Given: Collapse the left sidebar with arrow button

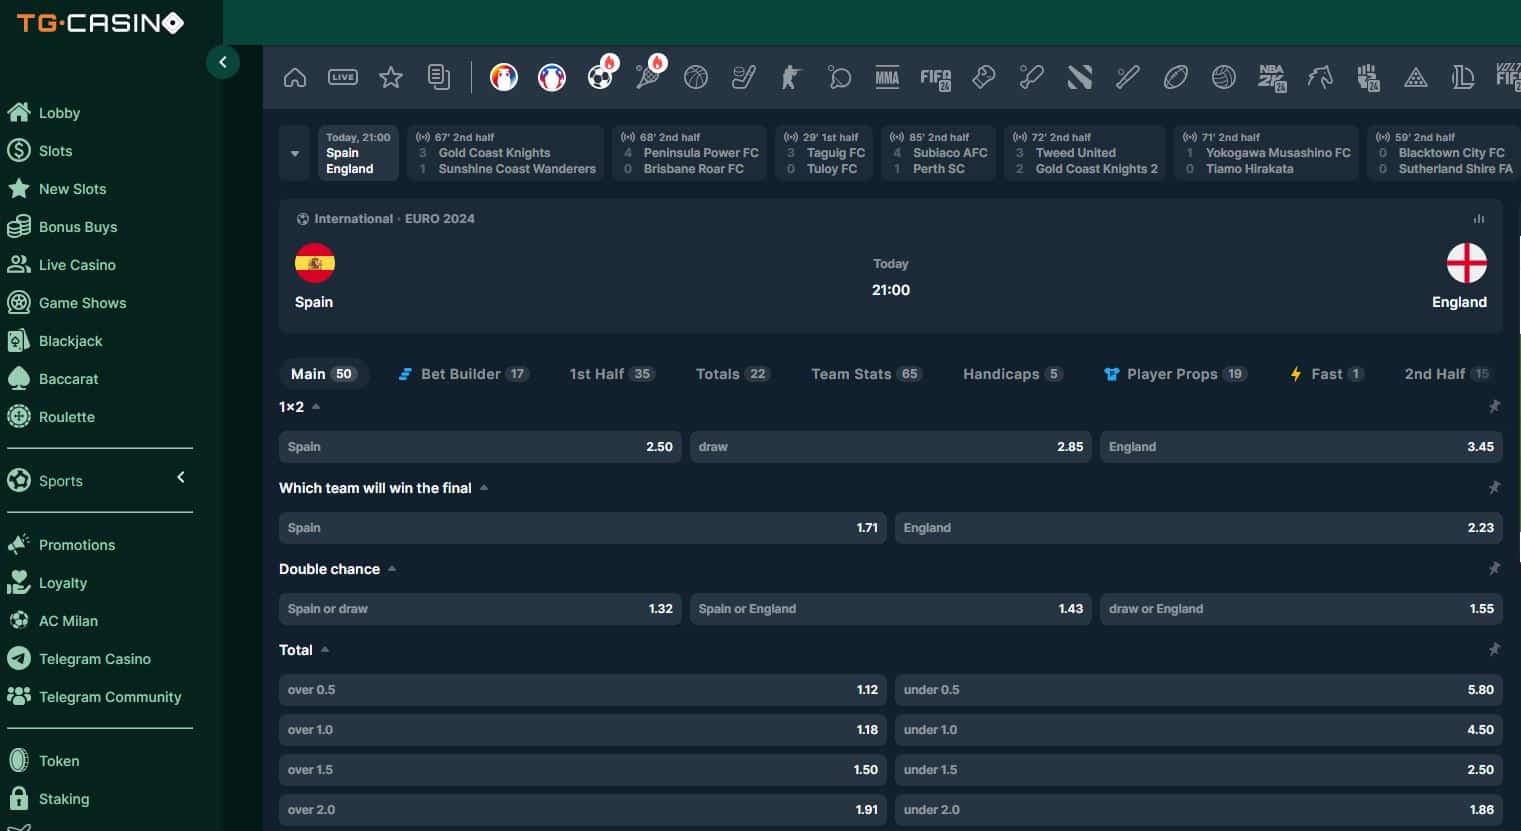Looking at the screenshot, I should [223, 62].
